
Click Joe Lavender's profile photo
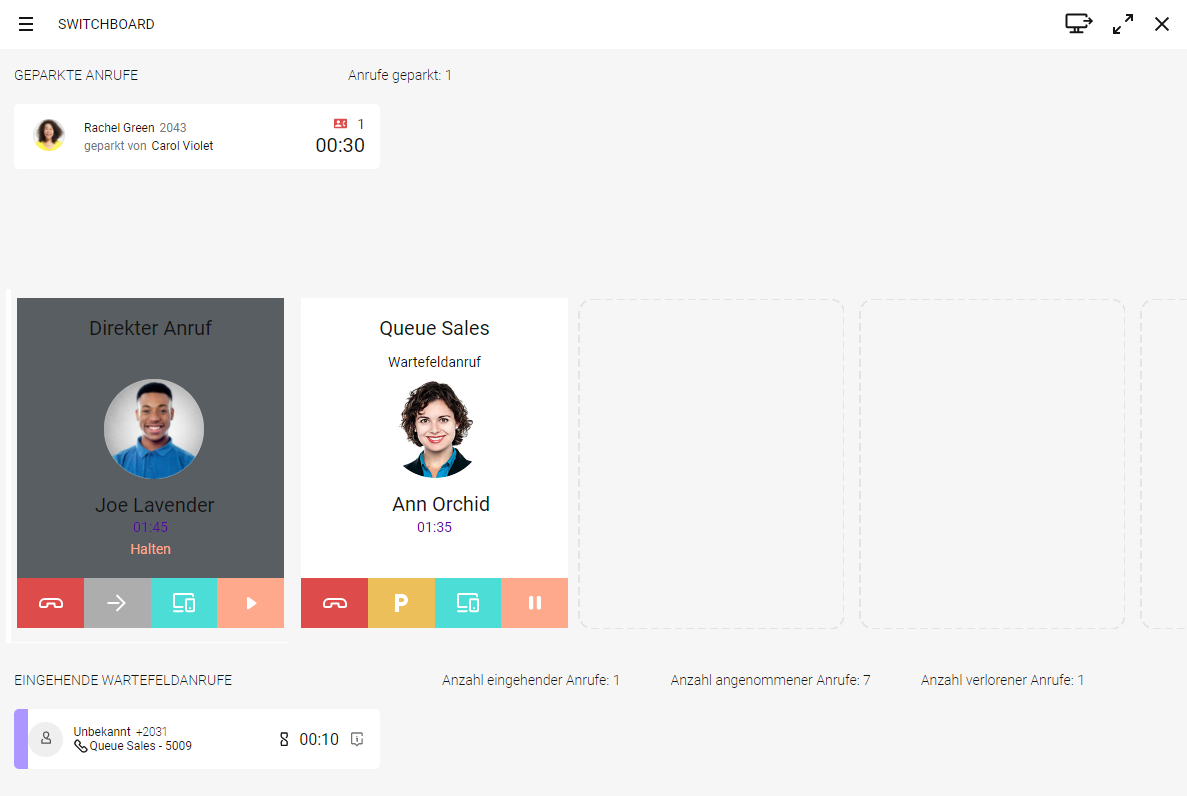click(x=154, y=429)
